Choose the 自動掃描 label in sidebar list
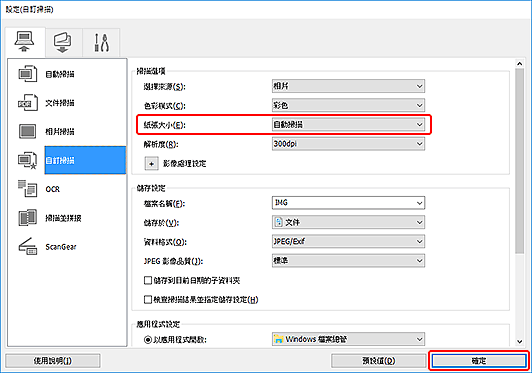This screenshot has height=373, width=532. (x=60, y=74)
